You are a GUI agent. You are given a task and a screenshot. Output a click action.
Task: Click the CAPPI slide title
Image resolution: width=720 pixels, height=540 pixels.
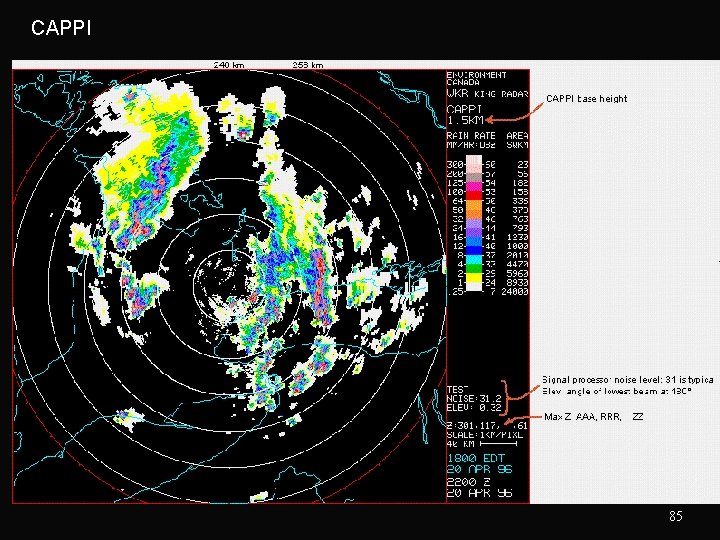pyautogui.click(x=61, y=28)
